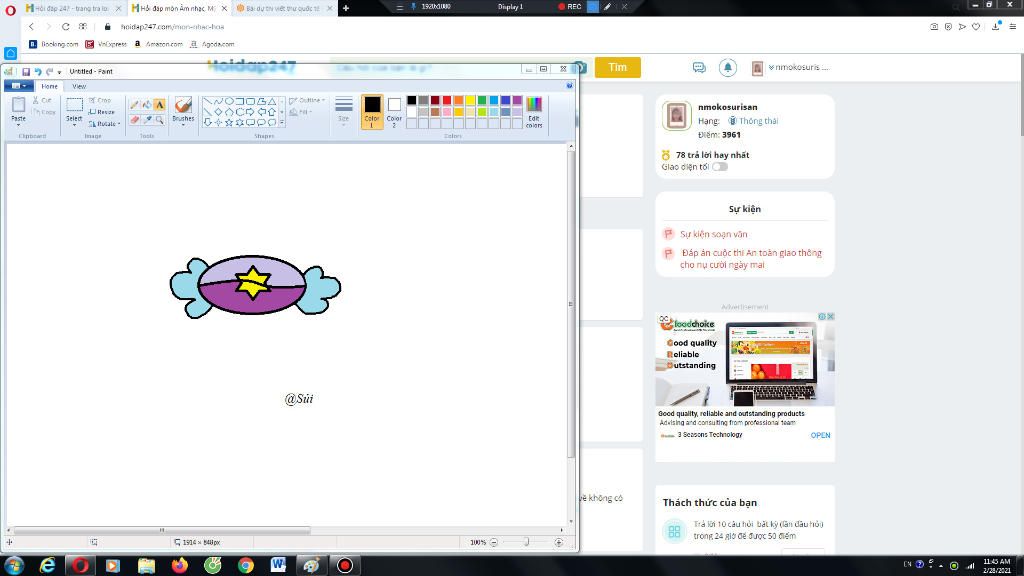This screenshot has height=576, width=1024.
Task: Click the Opera downloads icon
Action: [x=995, y=27]
